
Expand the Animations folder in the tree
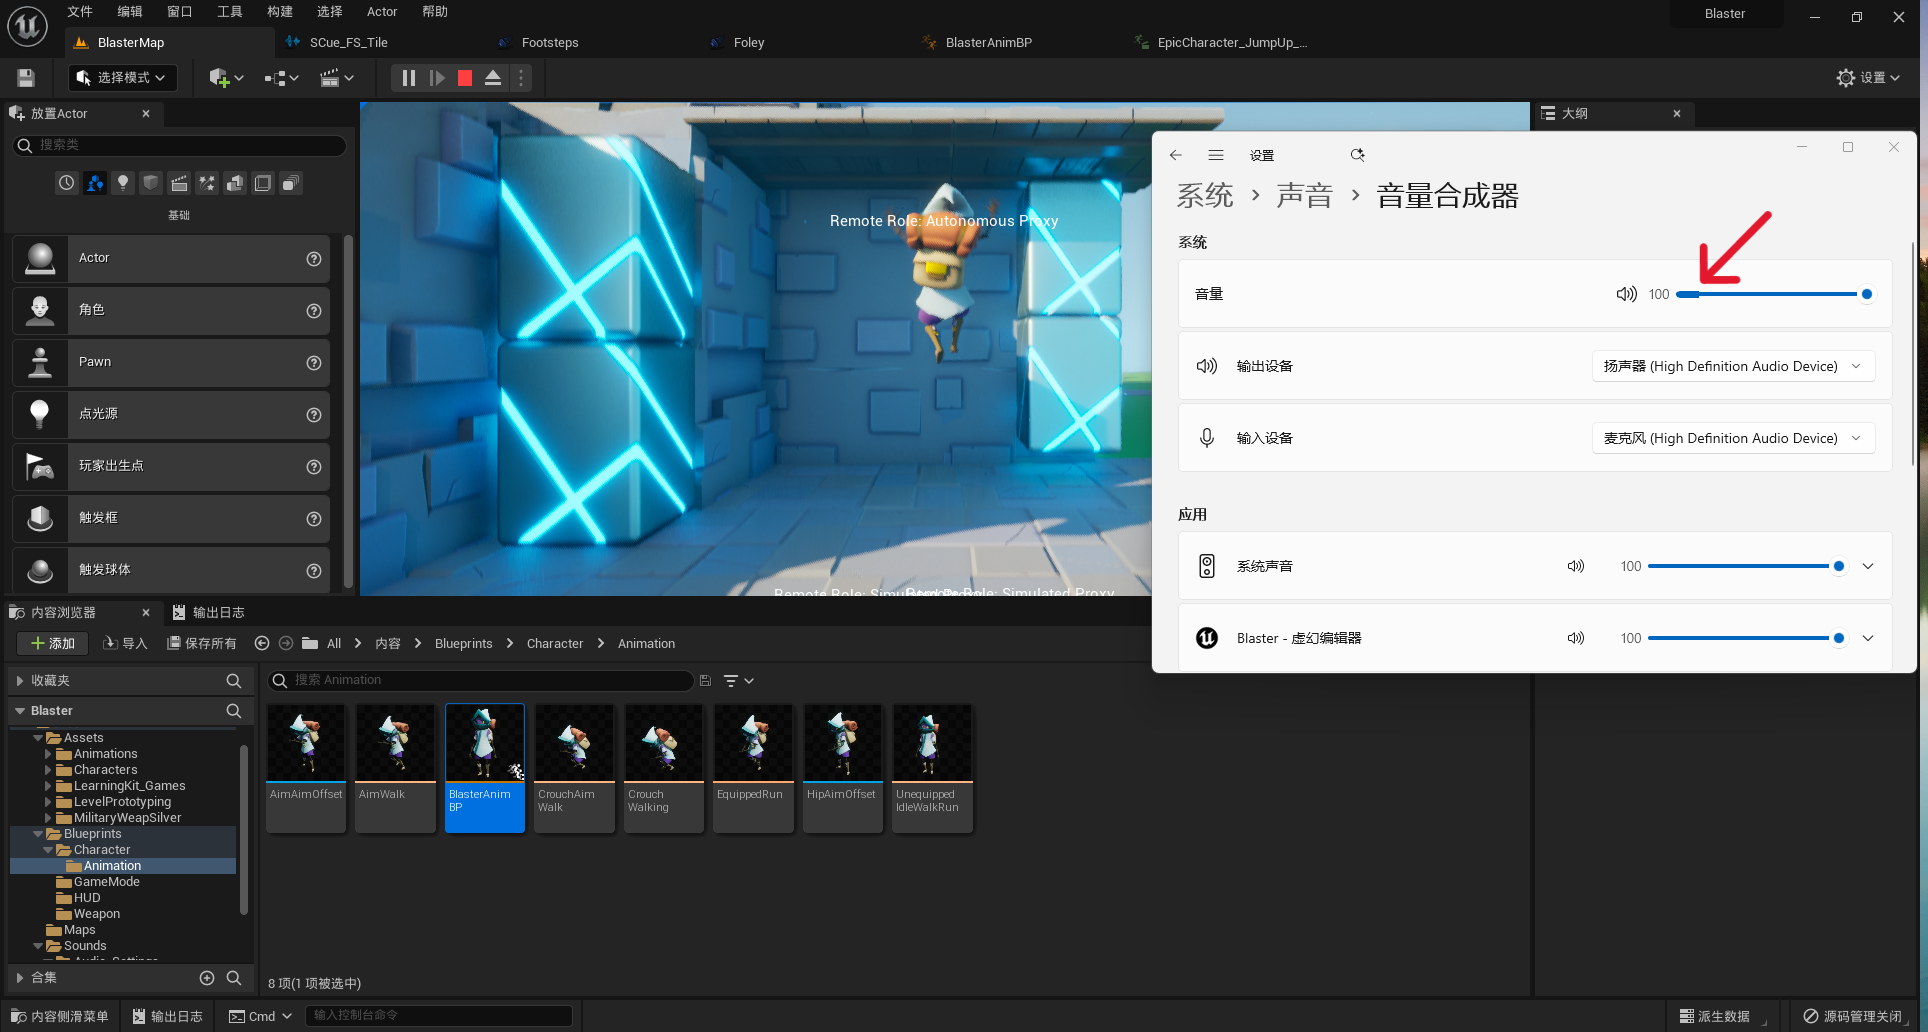point(48,754)
